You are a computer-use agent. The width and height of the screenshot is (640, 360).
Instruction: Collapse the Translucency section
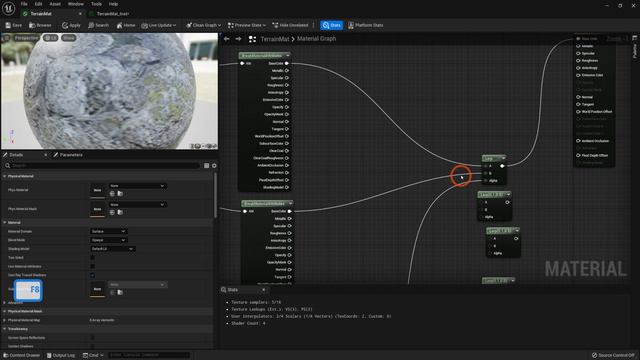(x=4, y=329)
